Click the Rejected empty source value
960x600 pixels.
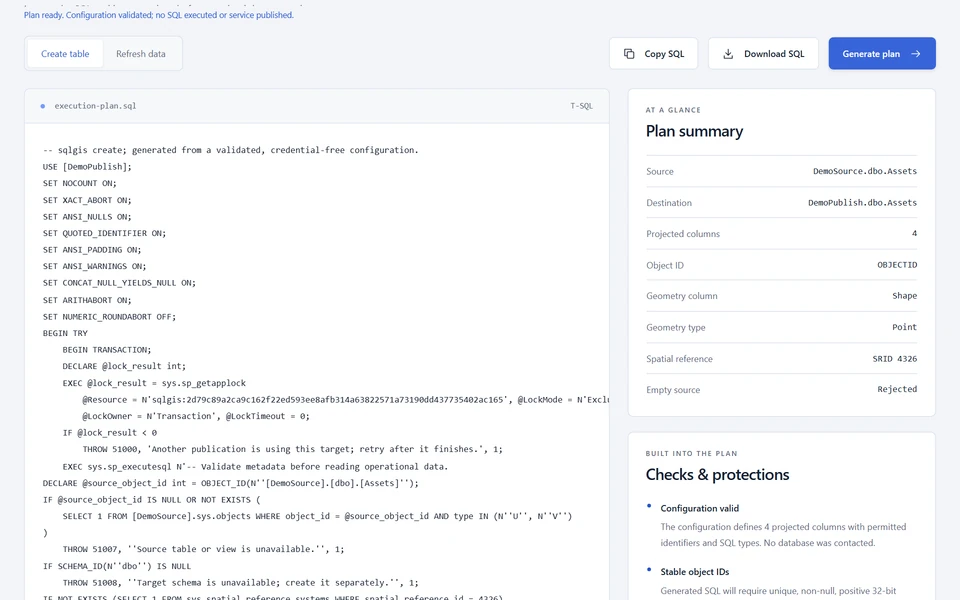(x=897, y=389)
